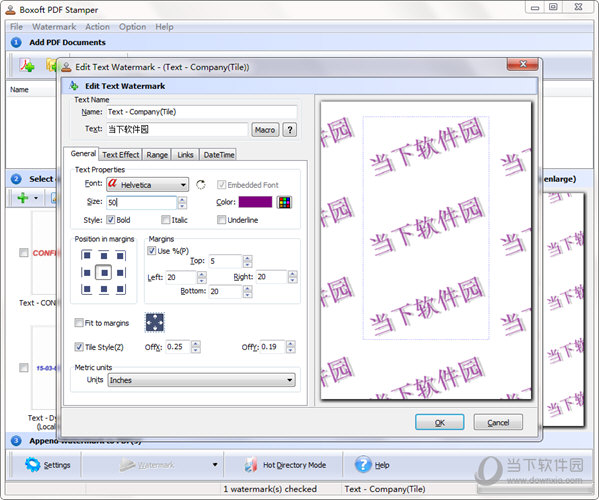Toggle the Use %(P) checkbox

[152, 251]
